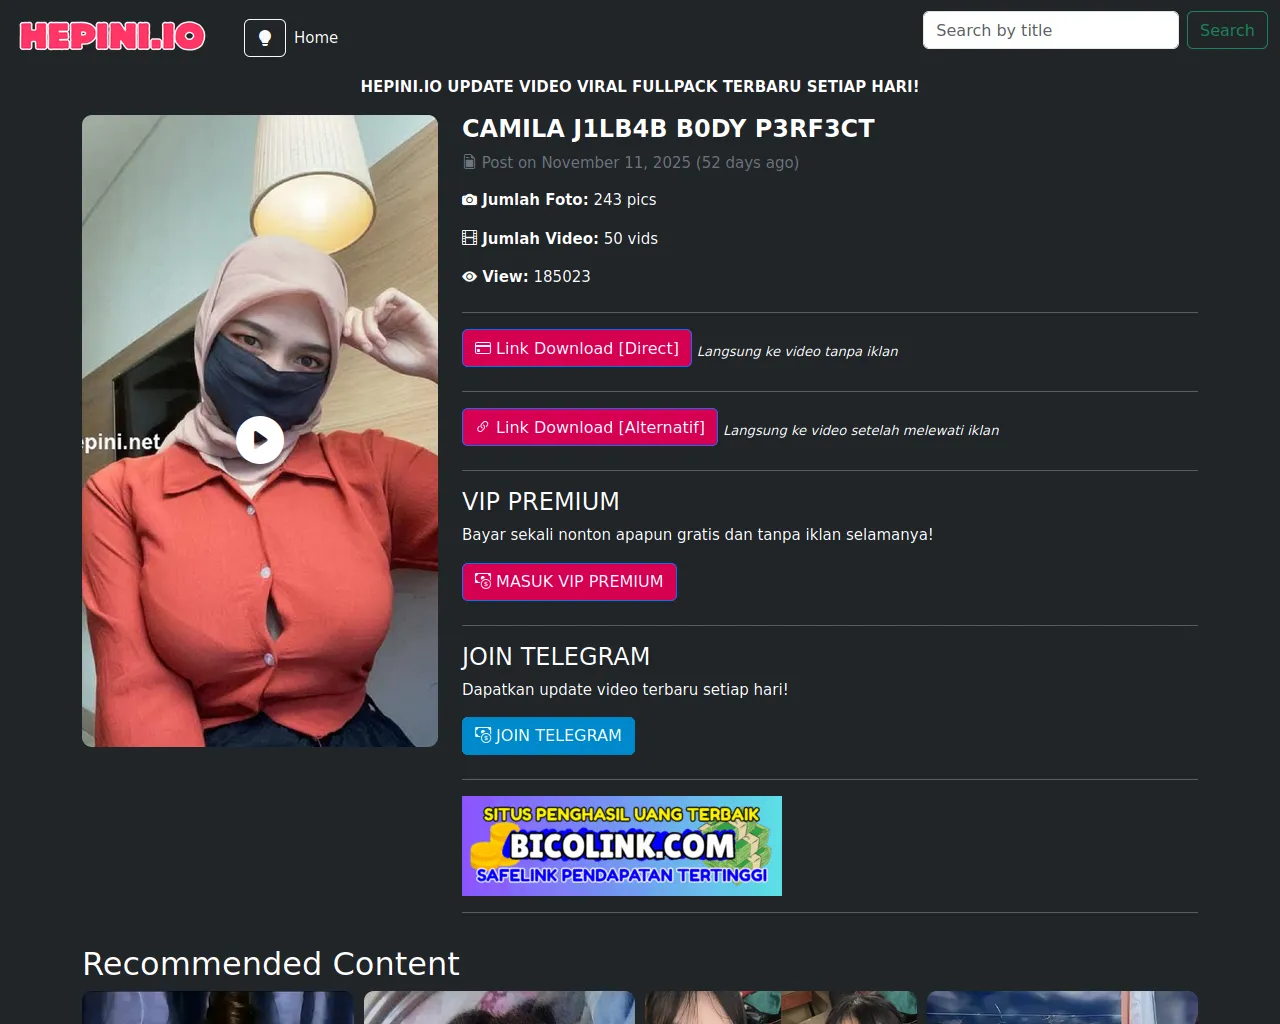Click the "243 pics" photo count
Screen dimensions: 1280x1024
coord(625,200)
